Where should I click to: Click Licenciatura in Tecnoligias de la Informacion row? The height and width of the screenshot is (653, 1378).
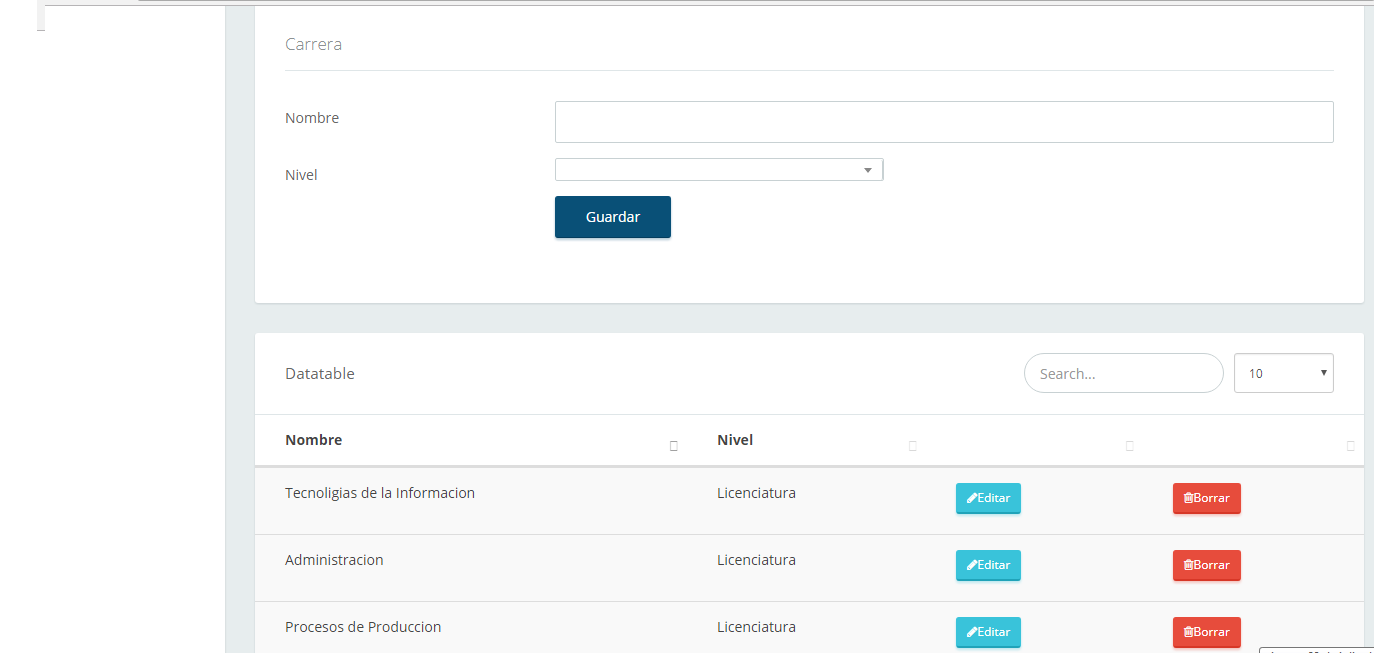[756, 493]
